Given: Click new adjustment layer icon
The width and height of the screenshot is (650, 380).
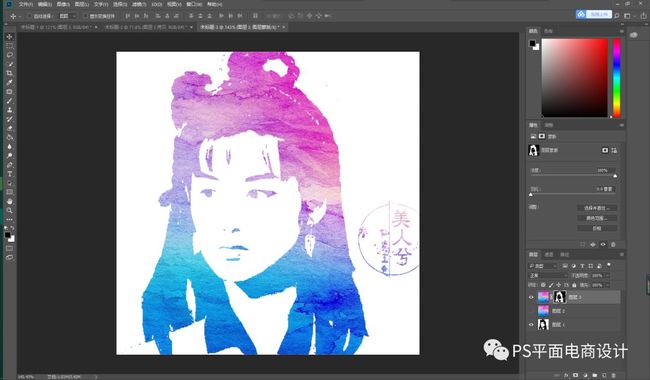Looking at the screenshot, I should pos(585,375).
